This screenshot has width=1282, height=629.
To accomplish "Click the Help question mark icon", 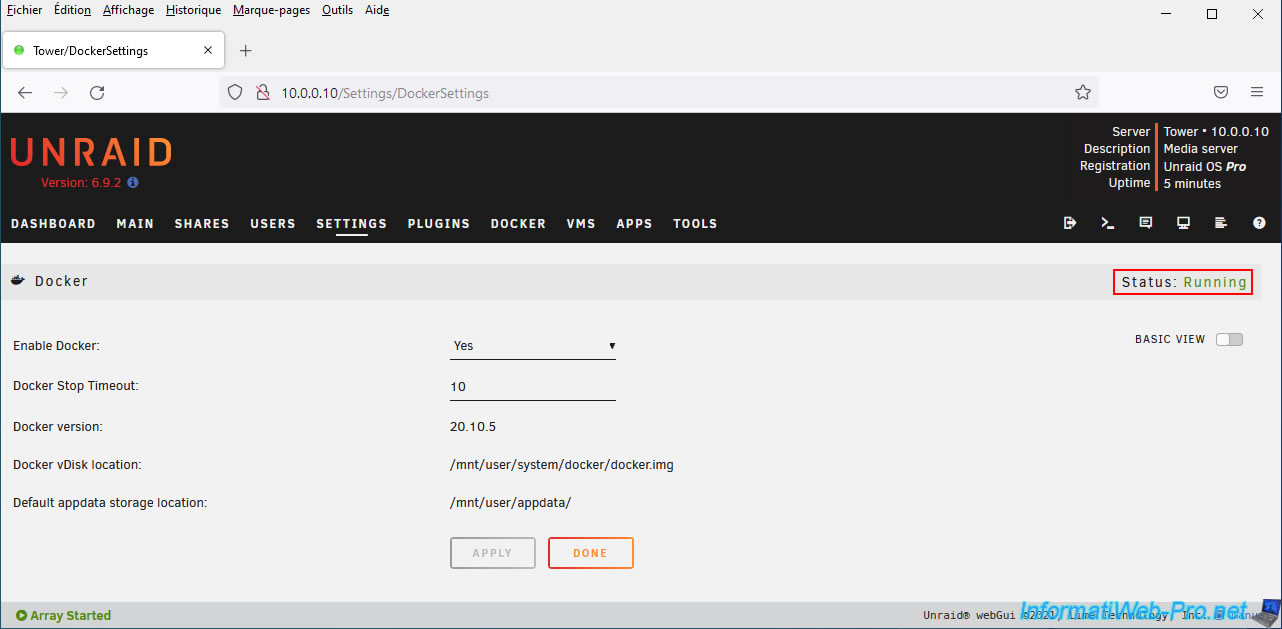I will click(x=1259, y=223).
